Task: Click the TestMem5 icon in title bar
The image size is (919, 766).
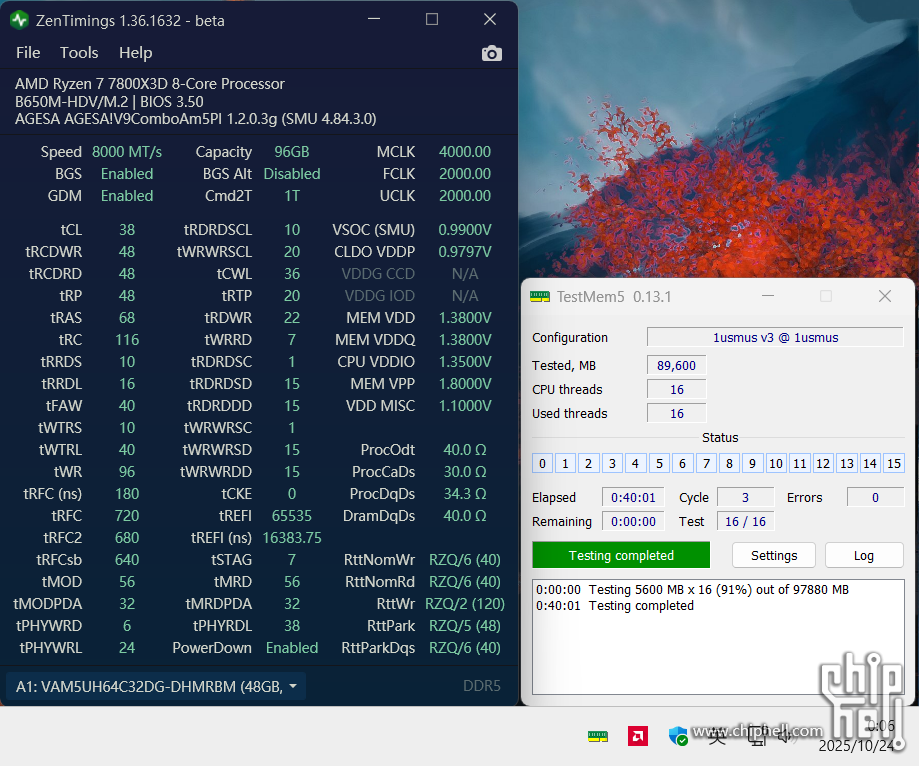Action: (540, 297)
